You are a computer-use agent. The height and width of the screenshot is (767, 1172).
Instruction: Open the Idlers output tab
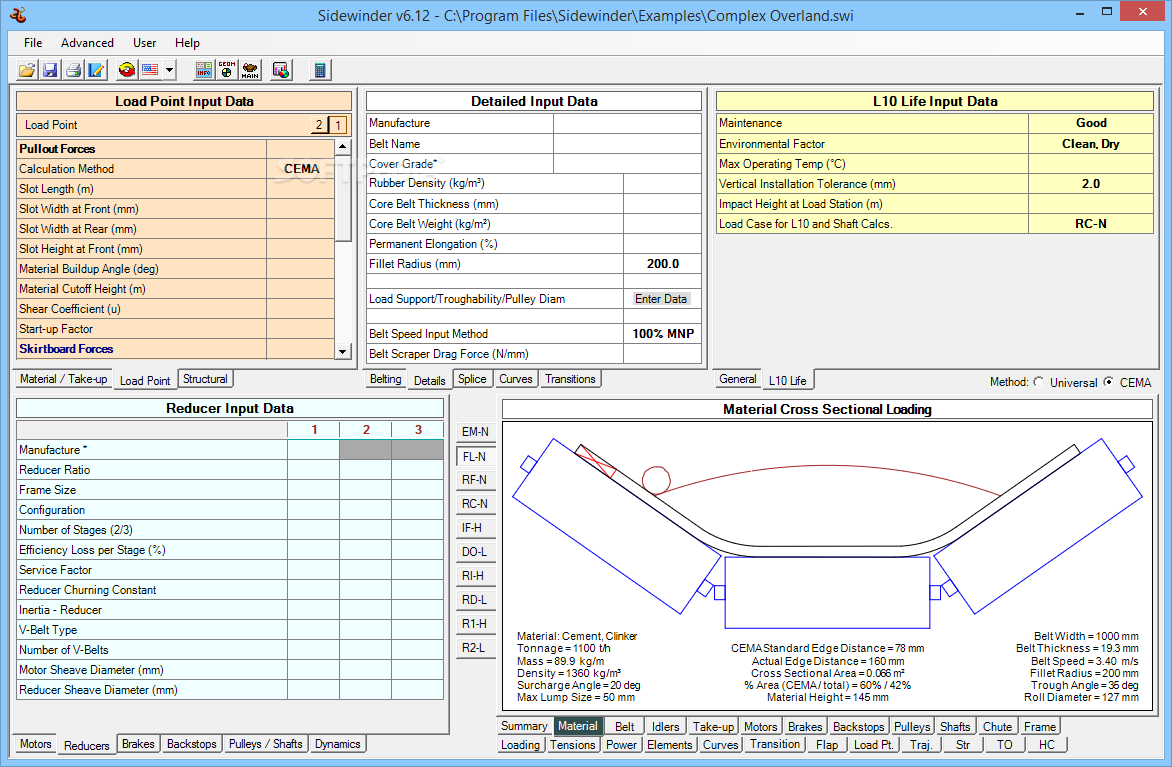coord(665,726)
